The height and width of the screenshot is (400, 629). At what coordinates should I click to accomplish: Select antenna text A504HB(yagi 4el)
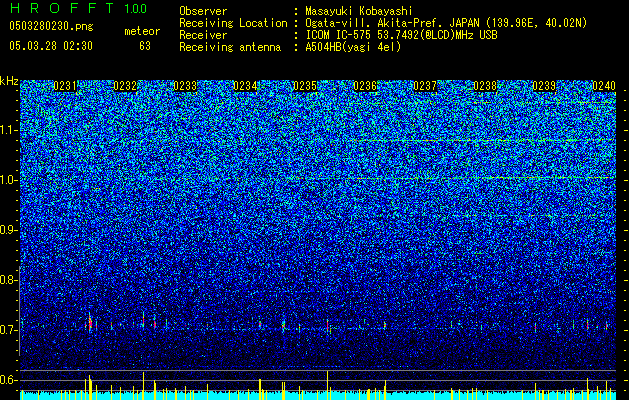[x=353, y=47]
